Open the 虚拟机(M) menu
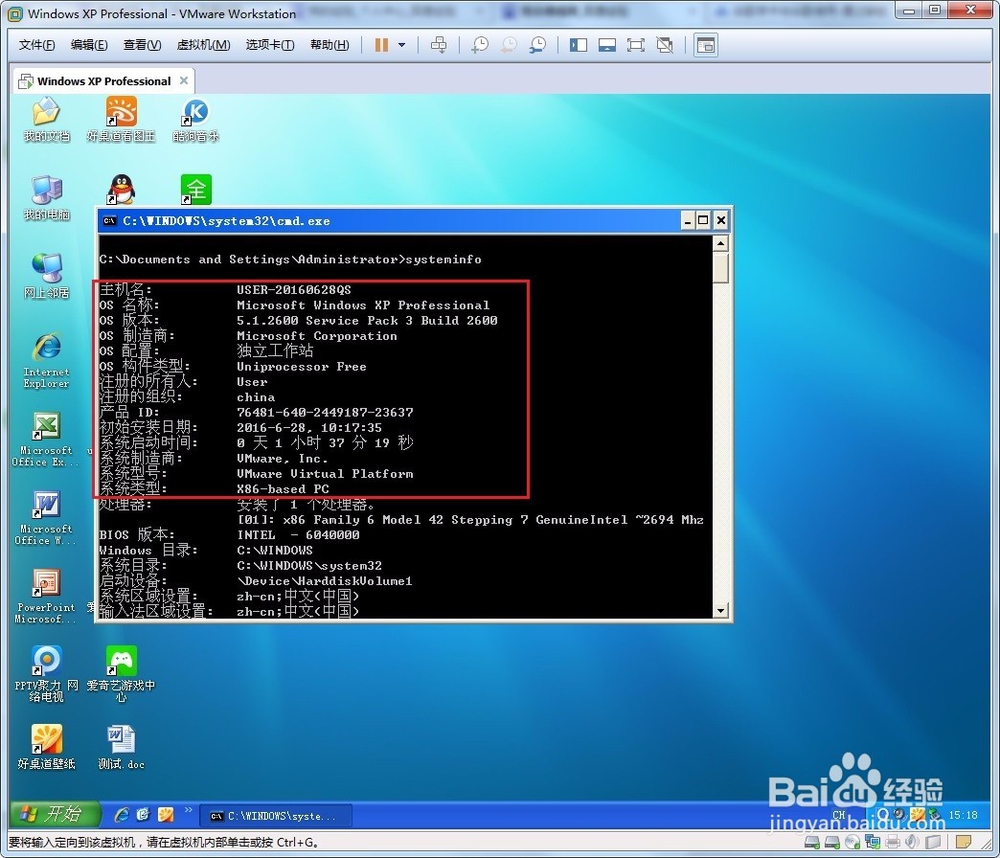This screenshot has width=1000, height=858. 203,45
